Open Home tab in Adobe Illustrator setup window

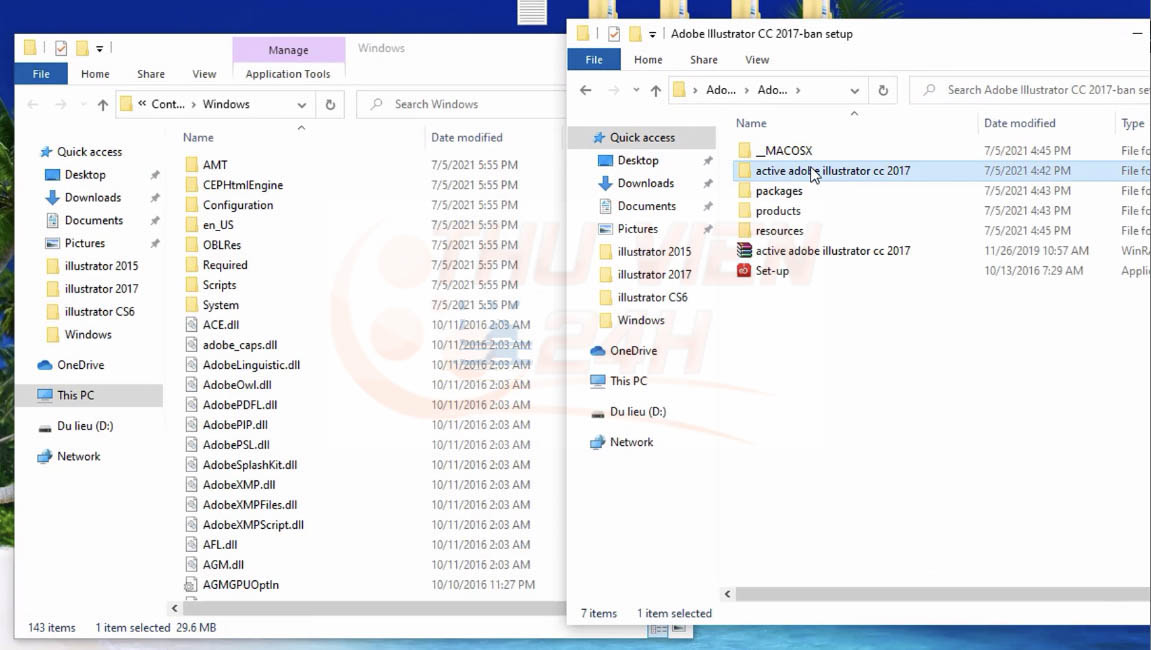[x=648, y=59]
